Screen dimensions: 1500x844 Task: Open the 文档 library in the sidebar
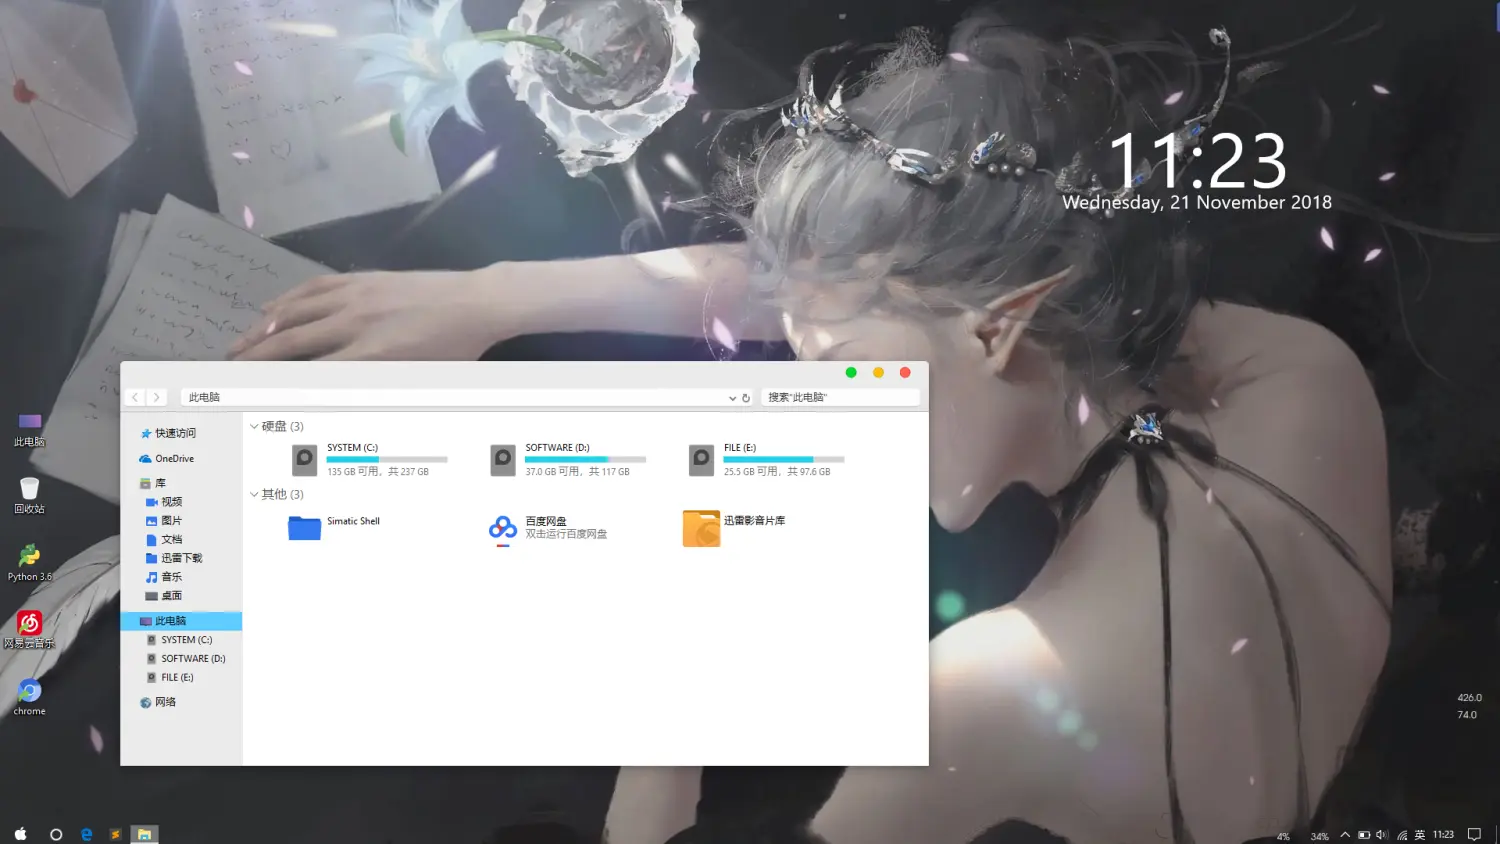[x=164, y=540]
